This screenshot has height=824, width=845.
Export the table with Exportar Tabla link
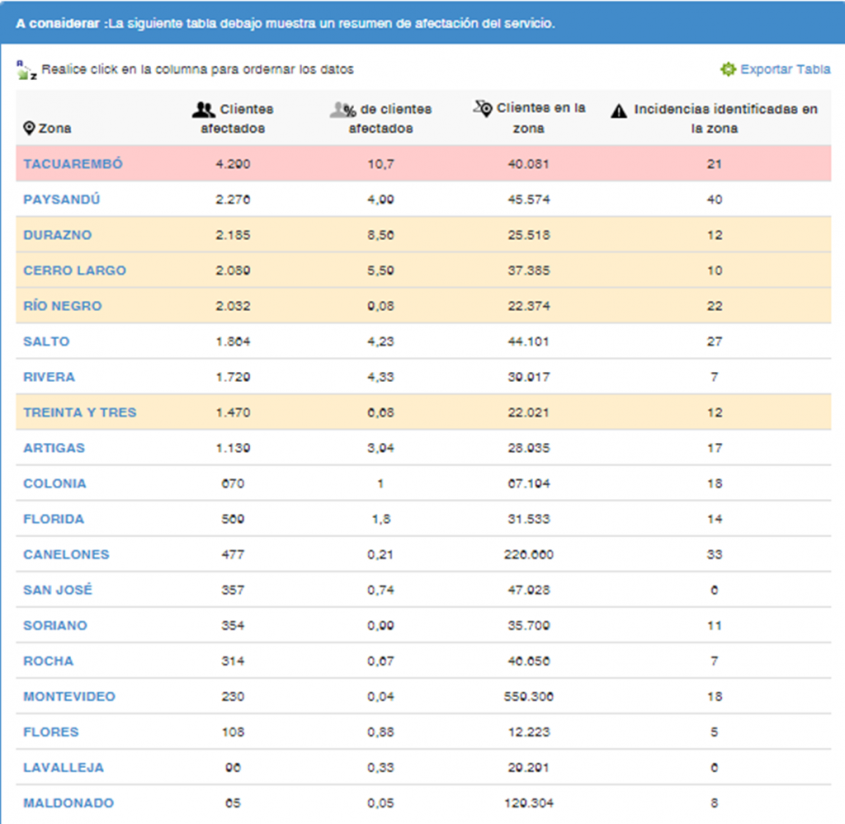(x=784, y=70)
